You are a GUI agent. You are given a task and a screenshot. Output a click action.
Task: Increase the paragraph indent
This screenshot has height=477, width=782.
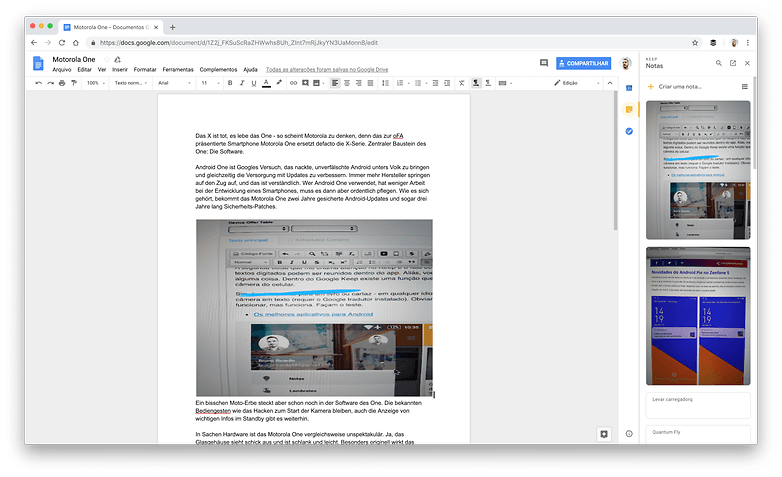(447, 83)
